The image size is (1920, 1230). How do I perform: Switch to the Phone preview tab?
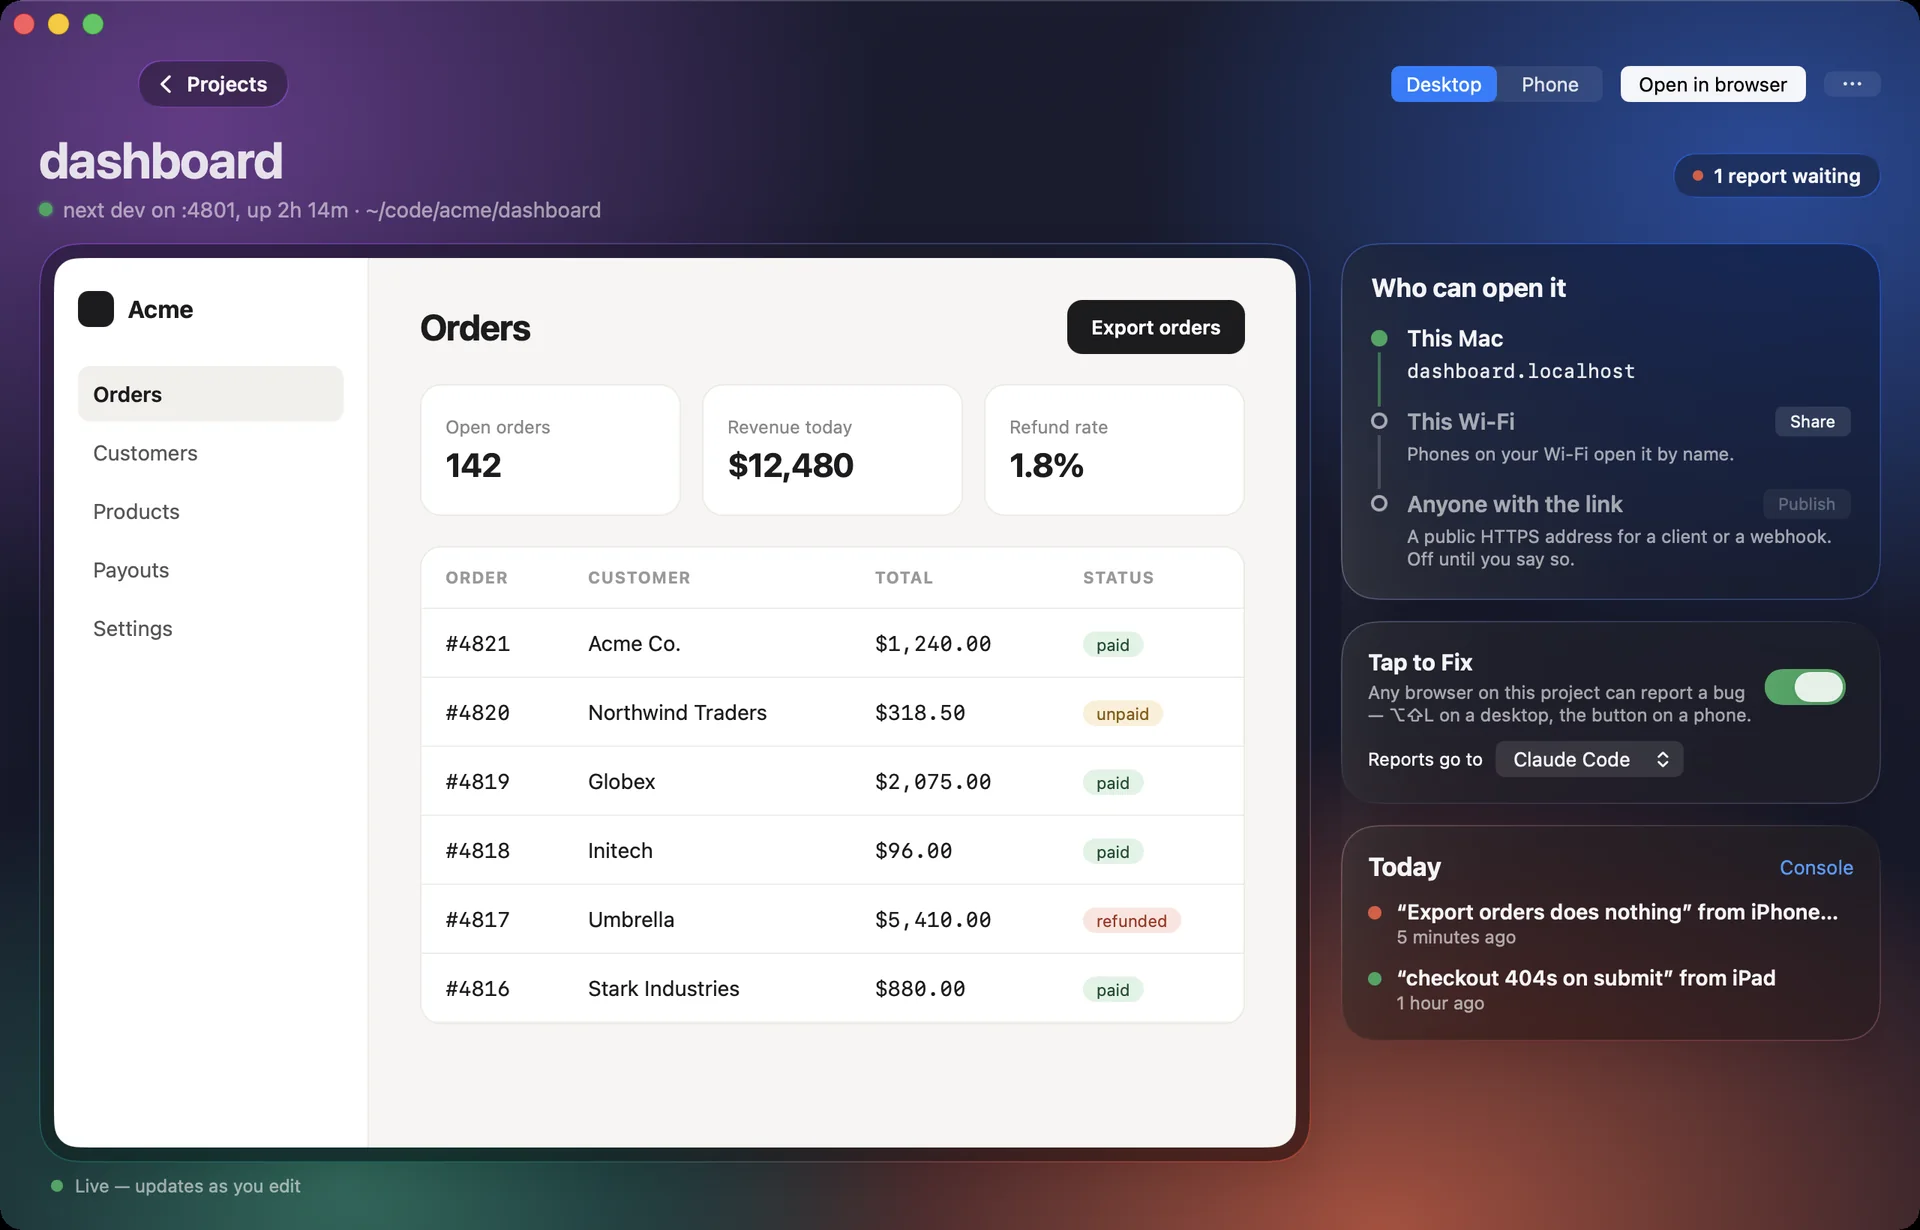coord(1549,84)
